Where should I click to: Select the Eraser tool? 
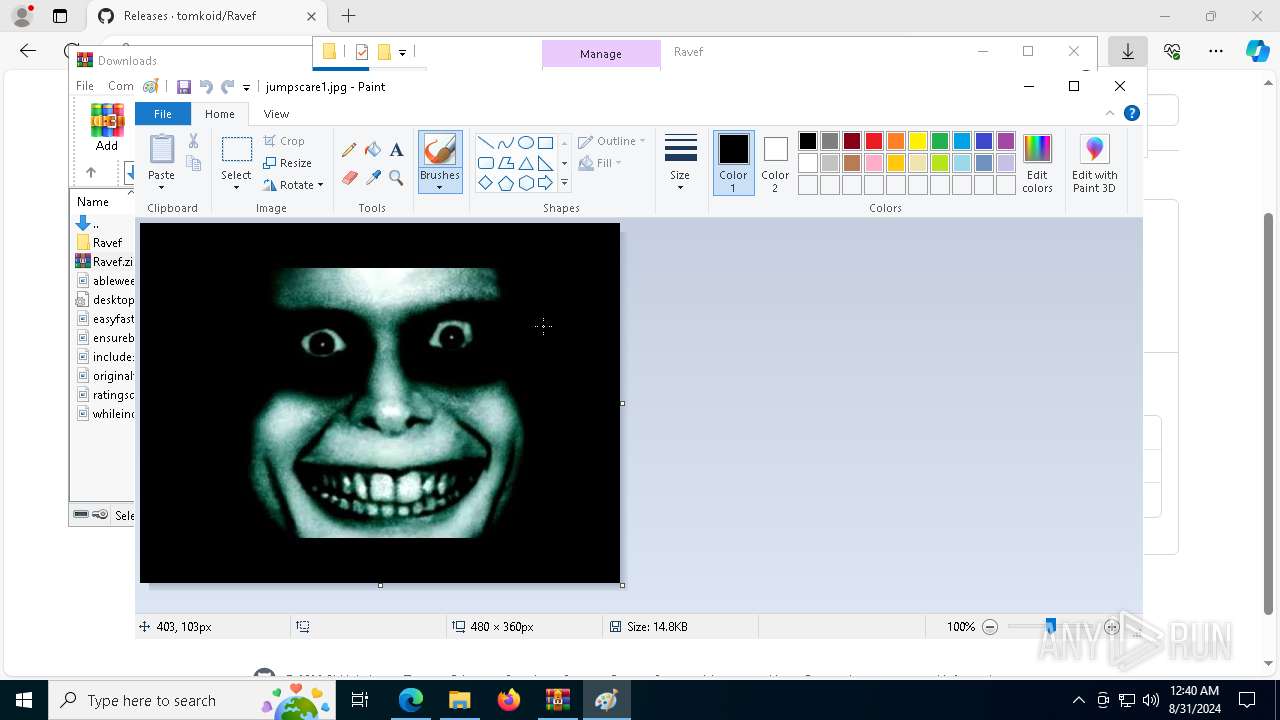[x=349, y=178]
